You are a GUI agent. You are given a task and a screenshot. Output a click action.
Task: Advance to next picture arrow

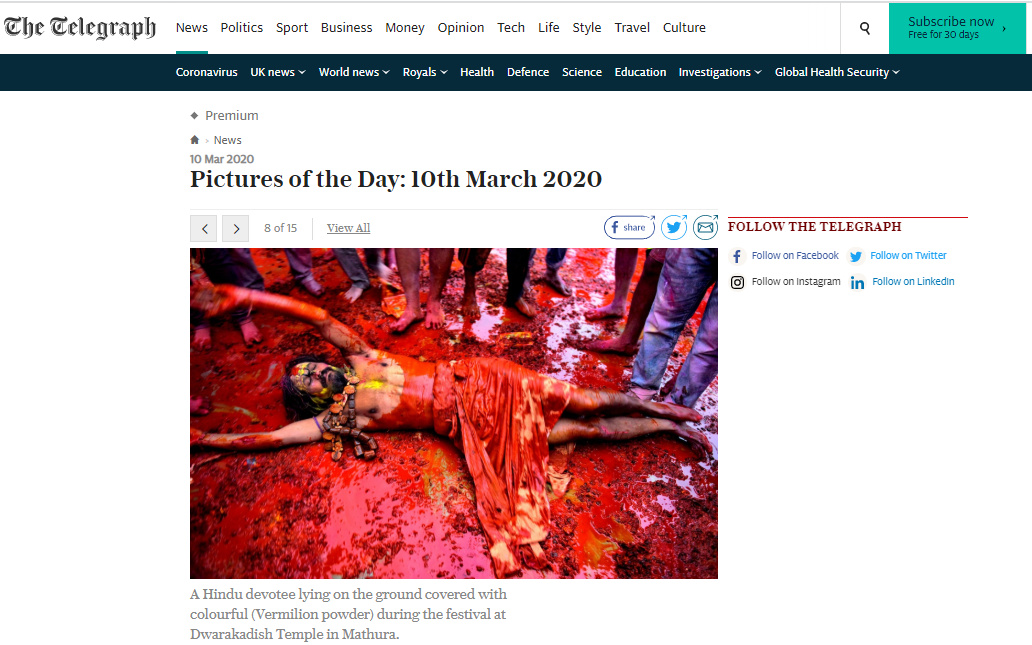(x=235, y=228)
